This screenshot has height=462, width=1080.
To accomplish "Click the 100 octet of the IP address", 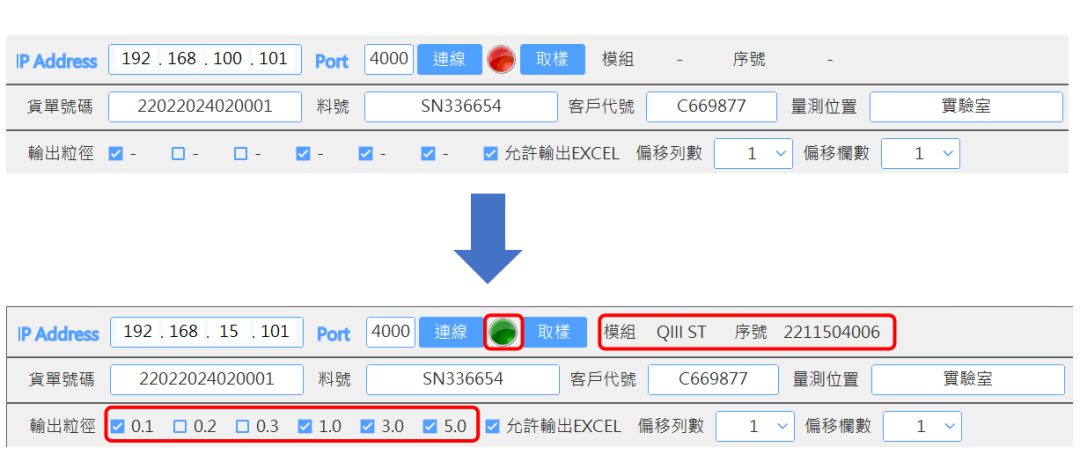I will 228,59.
